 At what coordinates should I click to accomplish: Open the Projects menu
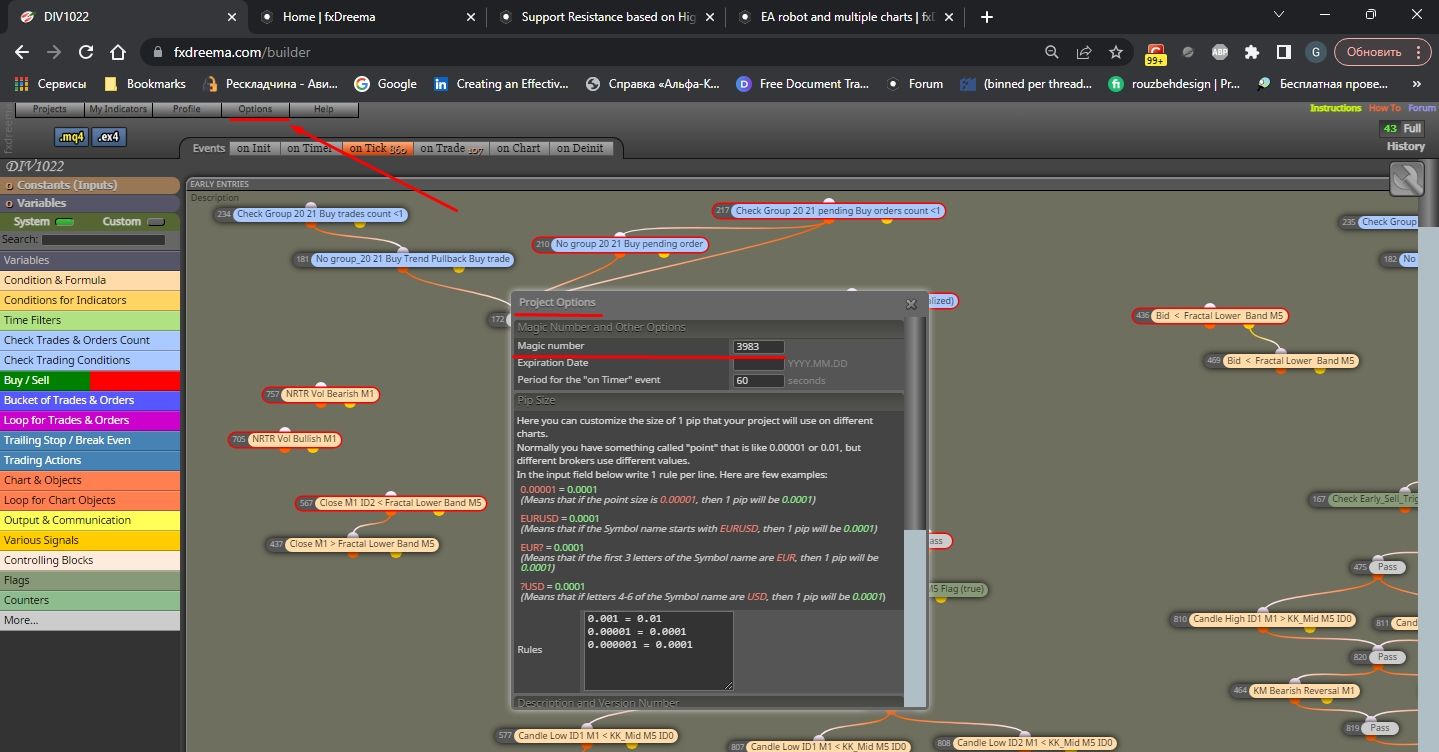tap(50, 109)
